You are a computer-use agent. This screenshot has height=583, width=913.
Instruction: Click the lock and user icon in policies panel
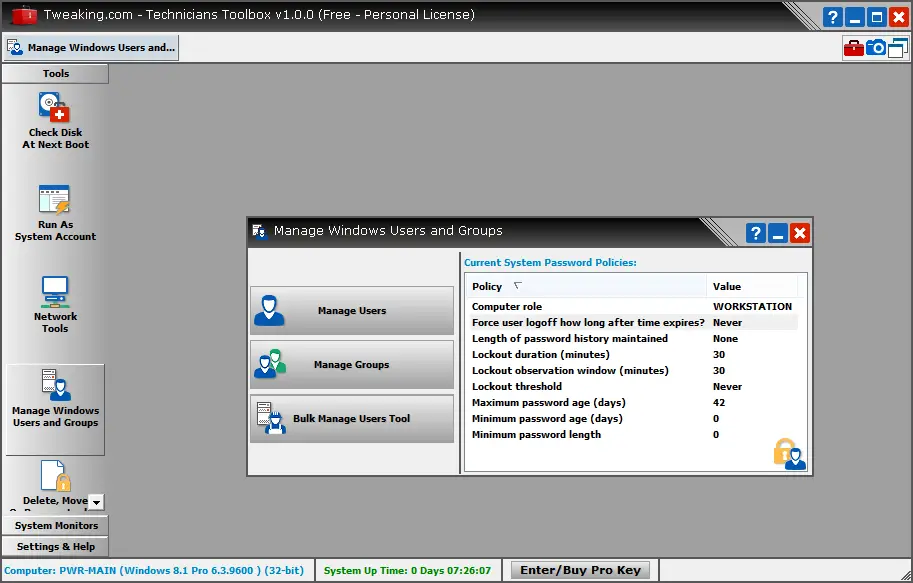click(790, 454)
